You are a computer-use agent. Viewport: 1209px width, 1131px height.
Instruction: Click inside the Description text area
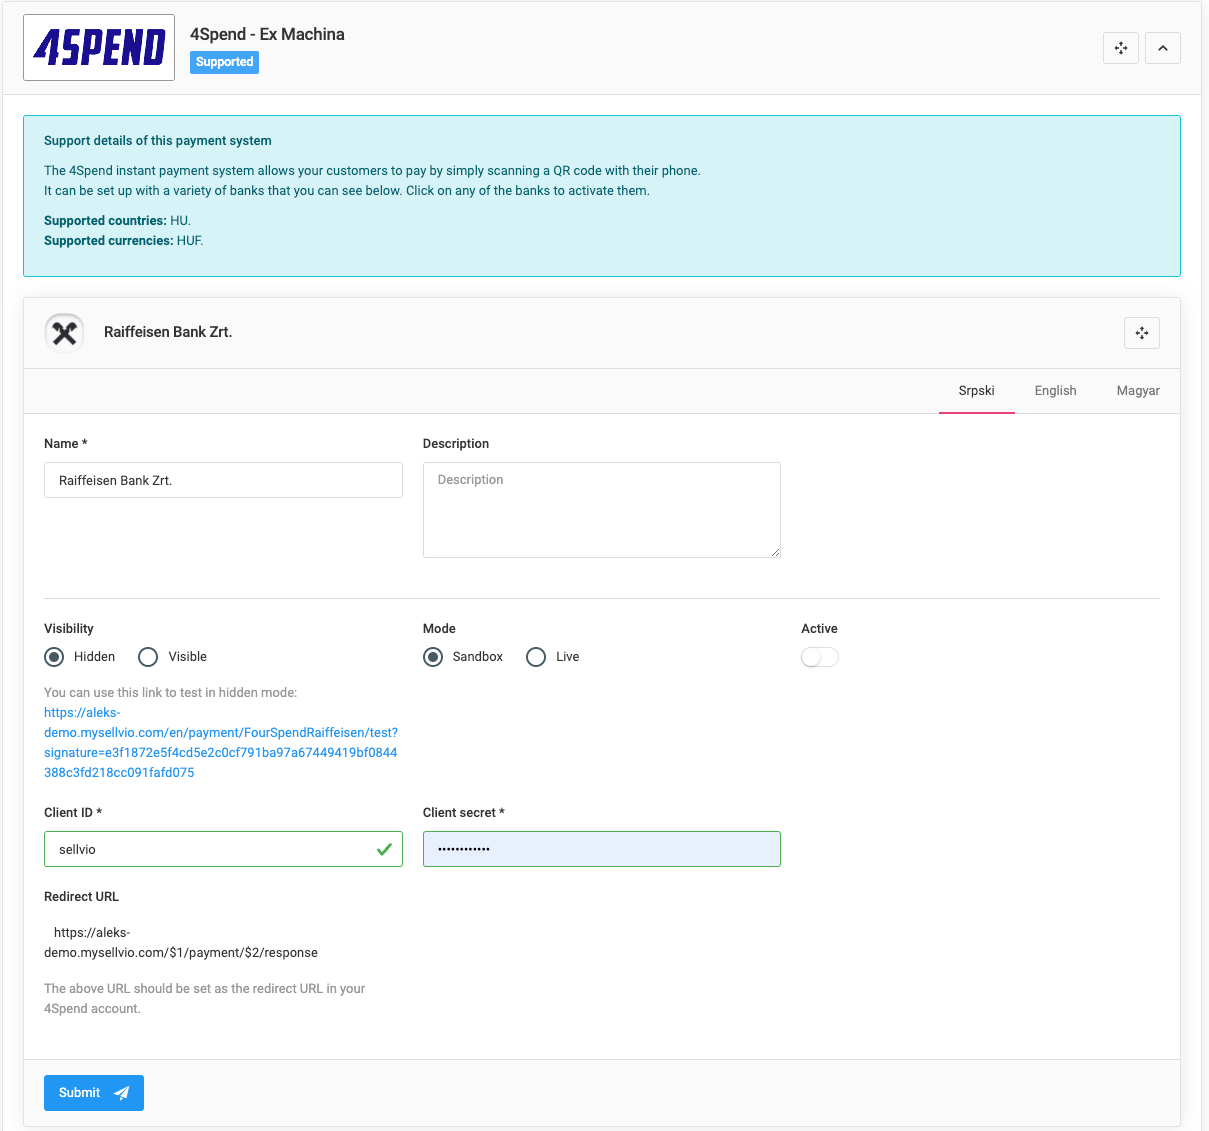point(601,509)
